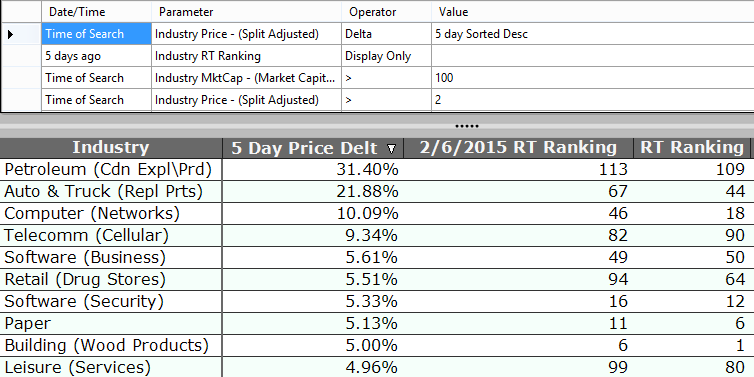Screen dimensions: 754x377
Task: Click the RT Ranking column header
Action: pyautogui.click(x=691, y=148)
